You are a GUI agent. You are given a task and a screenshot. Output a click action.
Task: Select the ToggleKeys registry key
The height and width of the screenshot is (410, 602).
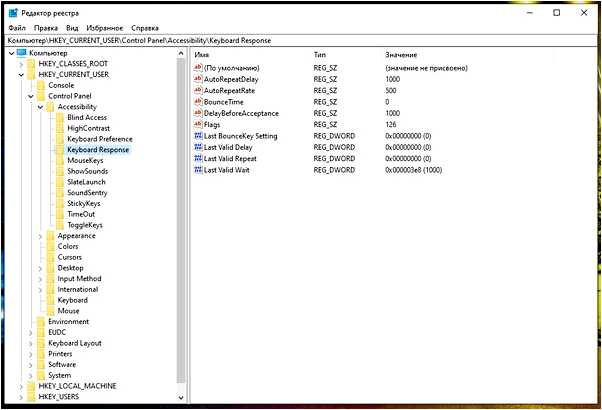click(84, 225)
